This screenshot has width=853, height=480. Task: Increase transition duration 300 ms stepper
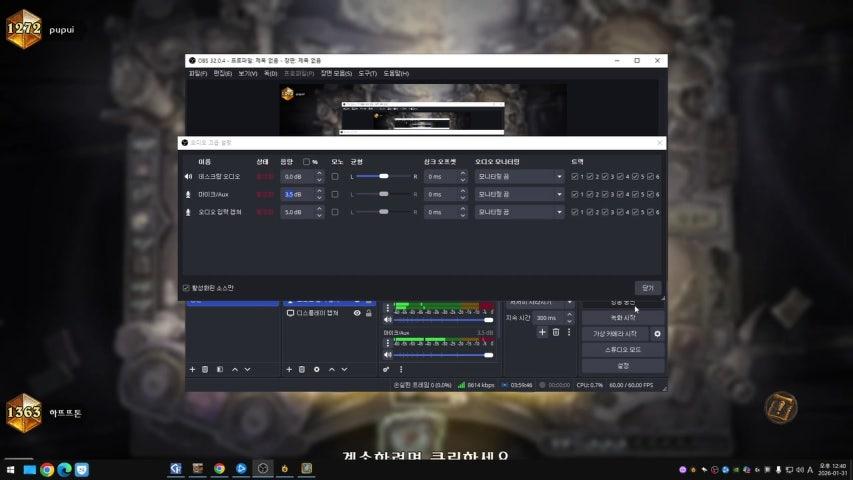click(x=570, y=315)
